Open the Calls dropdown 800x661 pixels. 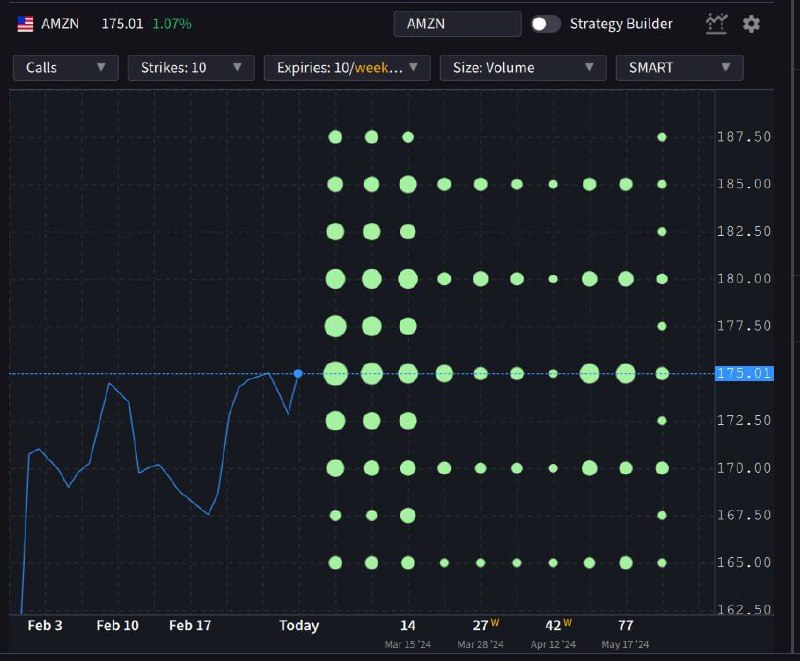click(66, 68)
